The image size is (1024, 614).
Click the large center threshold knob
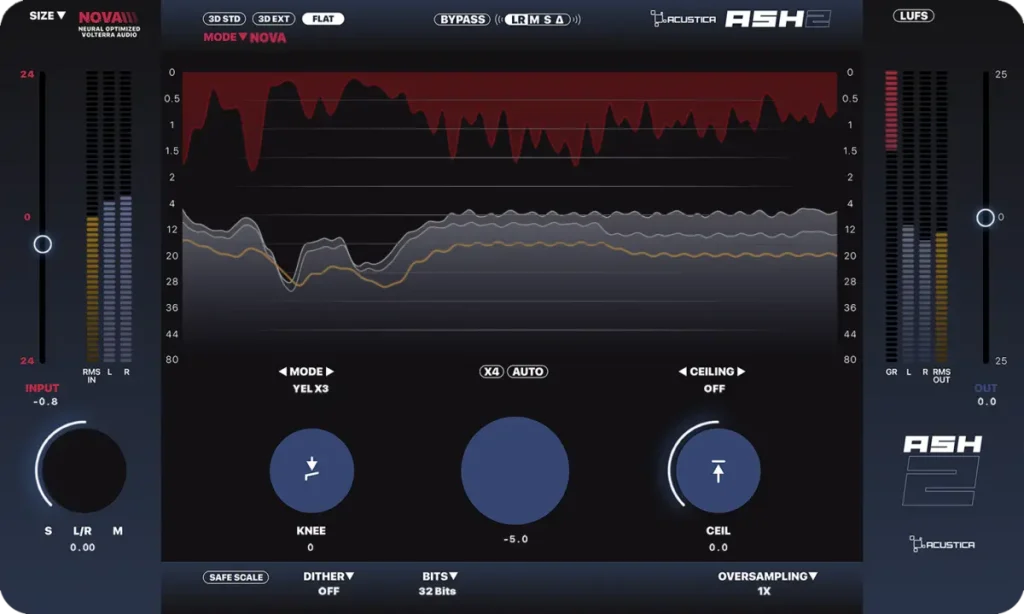click(x=515, y=470)
